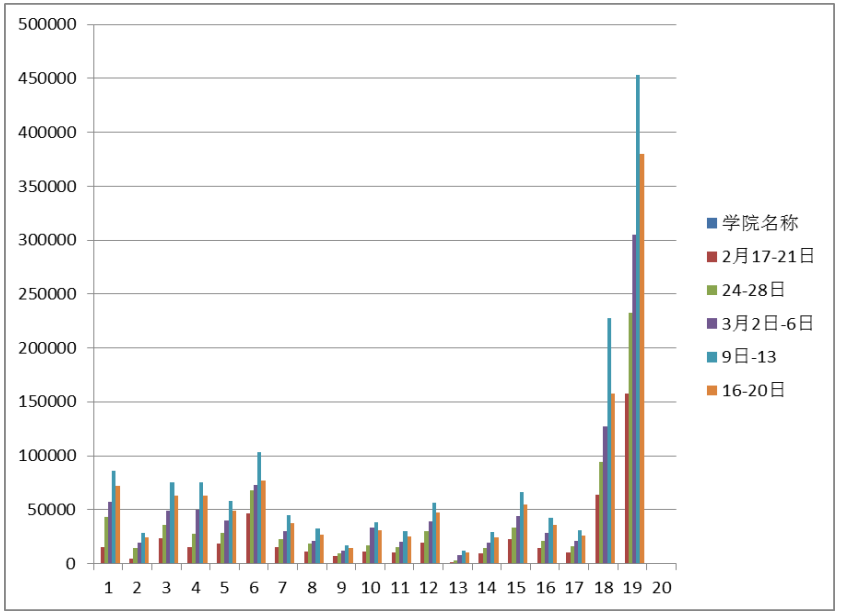This screenshot has width=841, height=615.
Task: Click the purple 3月2日-6日 legend marker
Action: point(711,323)
